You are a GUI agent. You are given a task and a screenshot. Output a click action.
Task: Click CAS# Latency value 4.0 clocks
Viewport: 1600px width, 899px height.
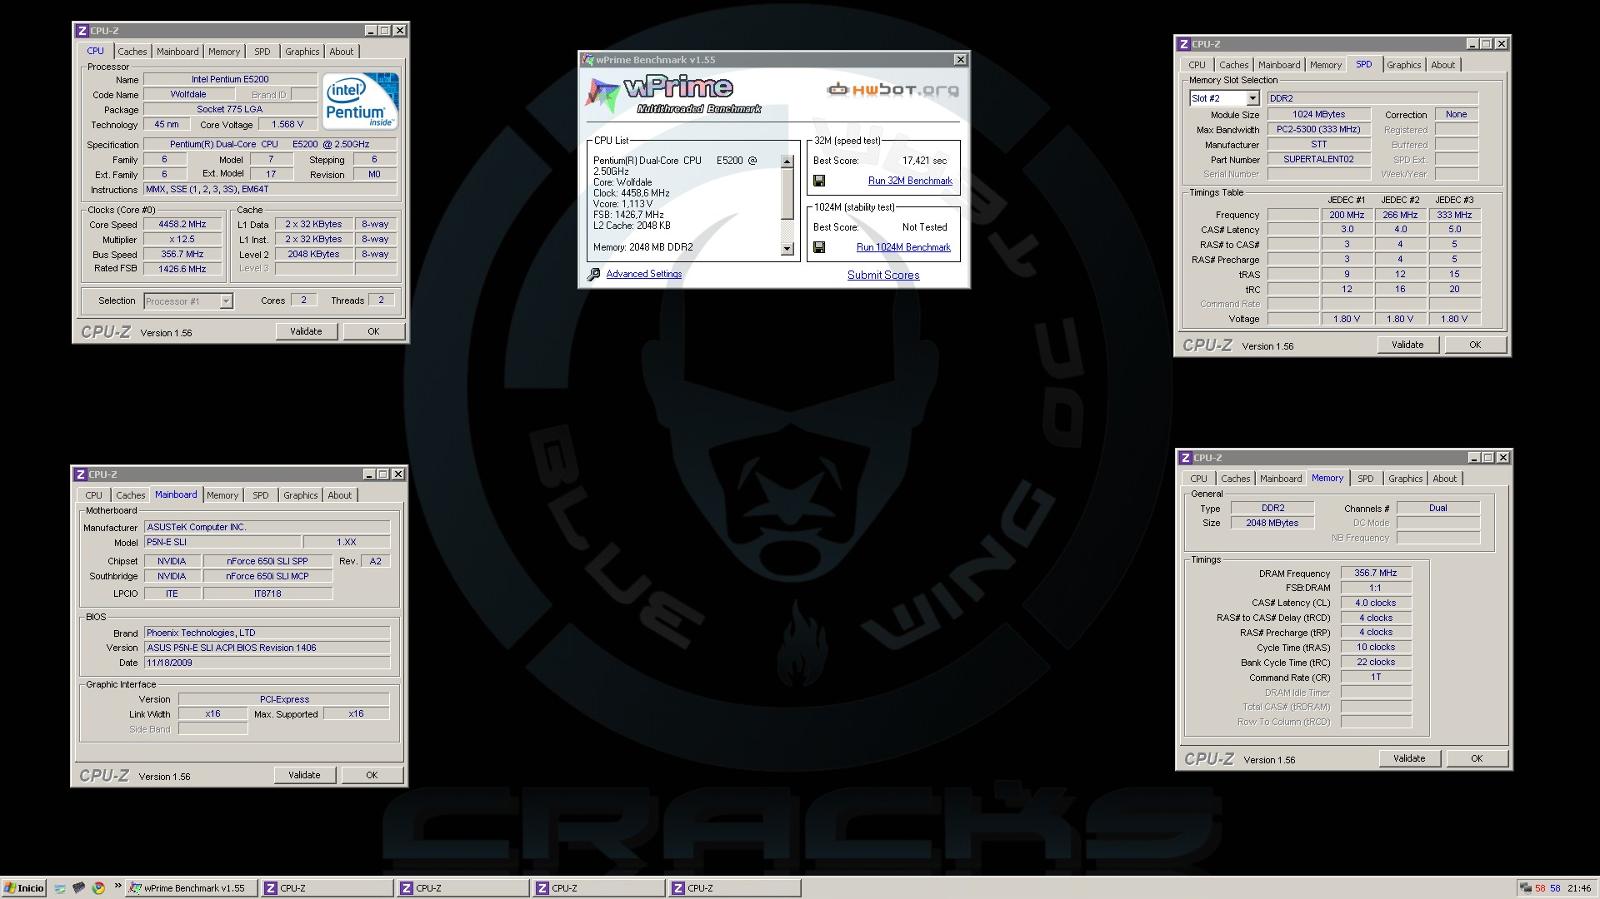click(1376, 603)
